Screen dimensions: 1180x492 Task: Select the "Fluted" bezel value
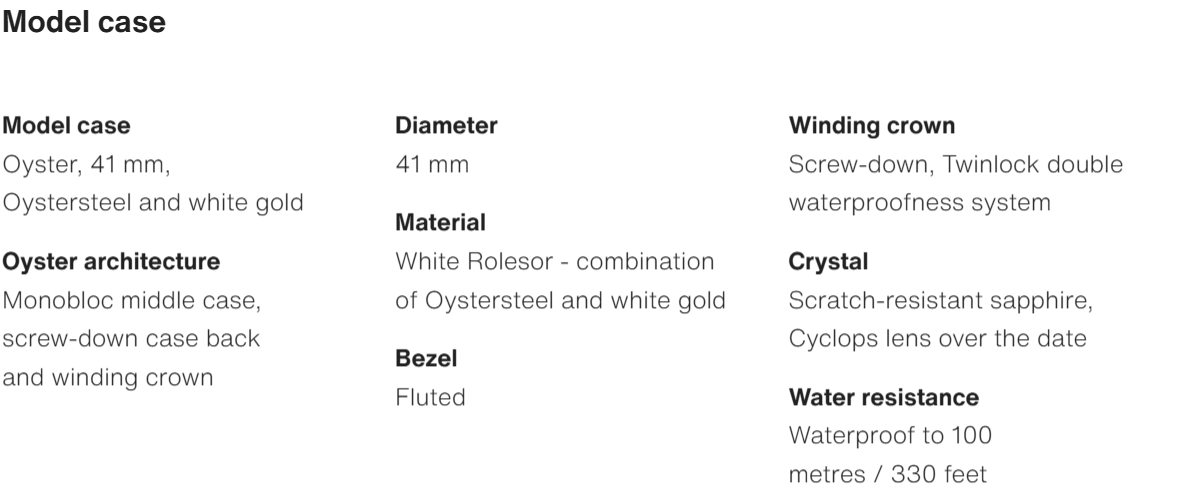430,397
